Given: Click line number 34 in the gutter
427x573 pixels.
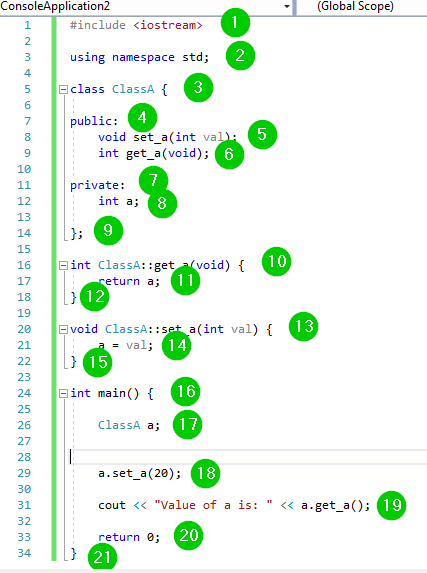Looking at the screenshot, I should 24,553.
